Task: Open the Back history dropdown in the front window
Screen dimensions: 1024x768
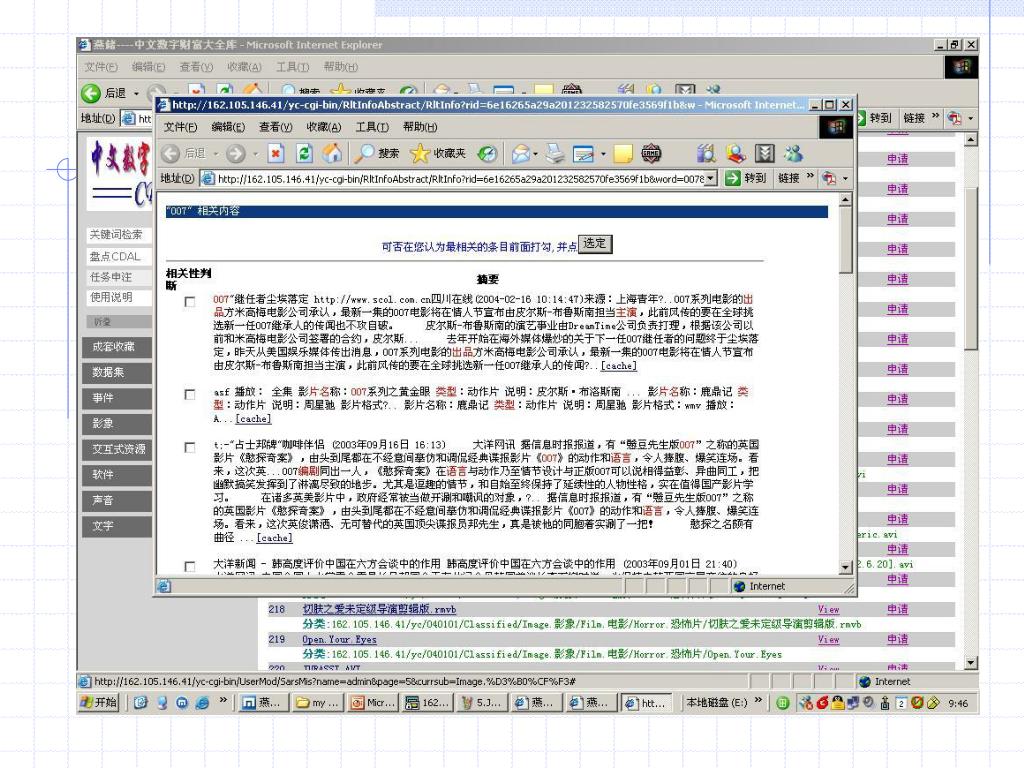Action: click(216, 154)
